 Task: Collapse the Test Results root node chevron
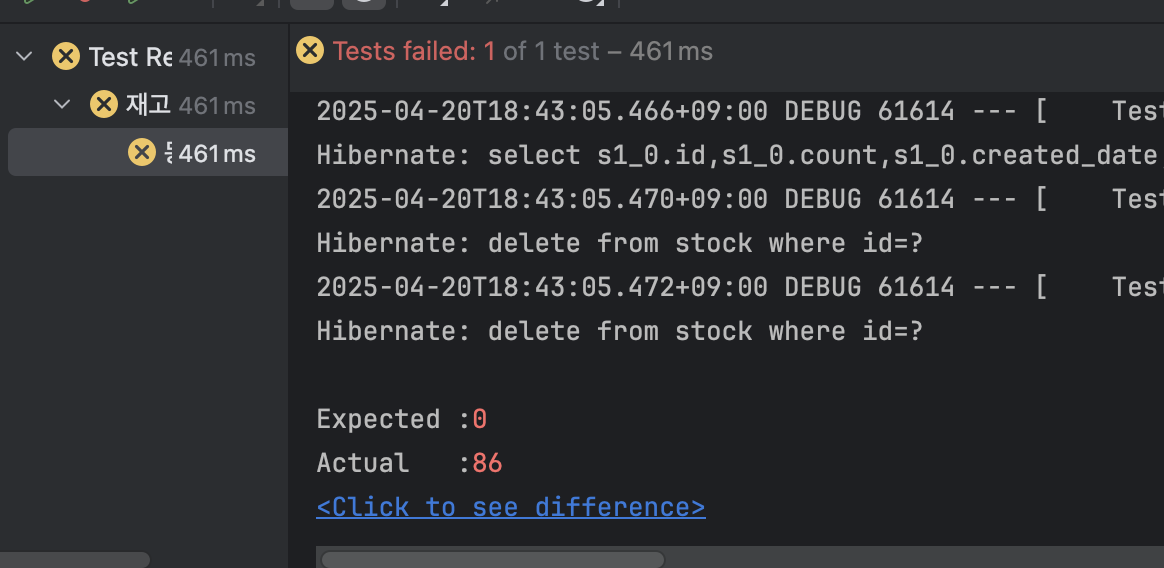pyautogui.click(x=24, y=56)
